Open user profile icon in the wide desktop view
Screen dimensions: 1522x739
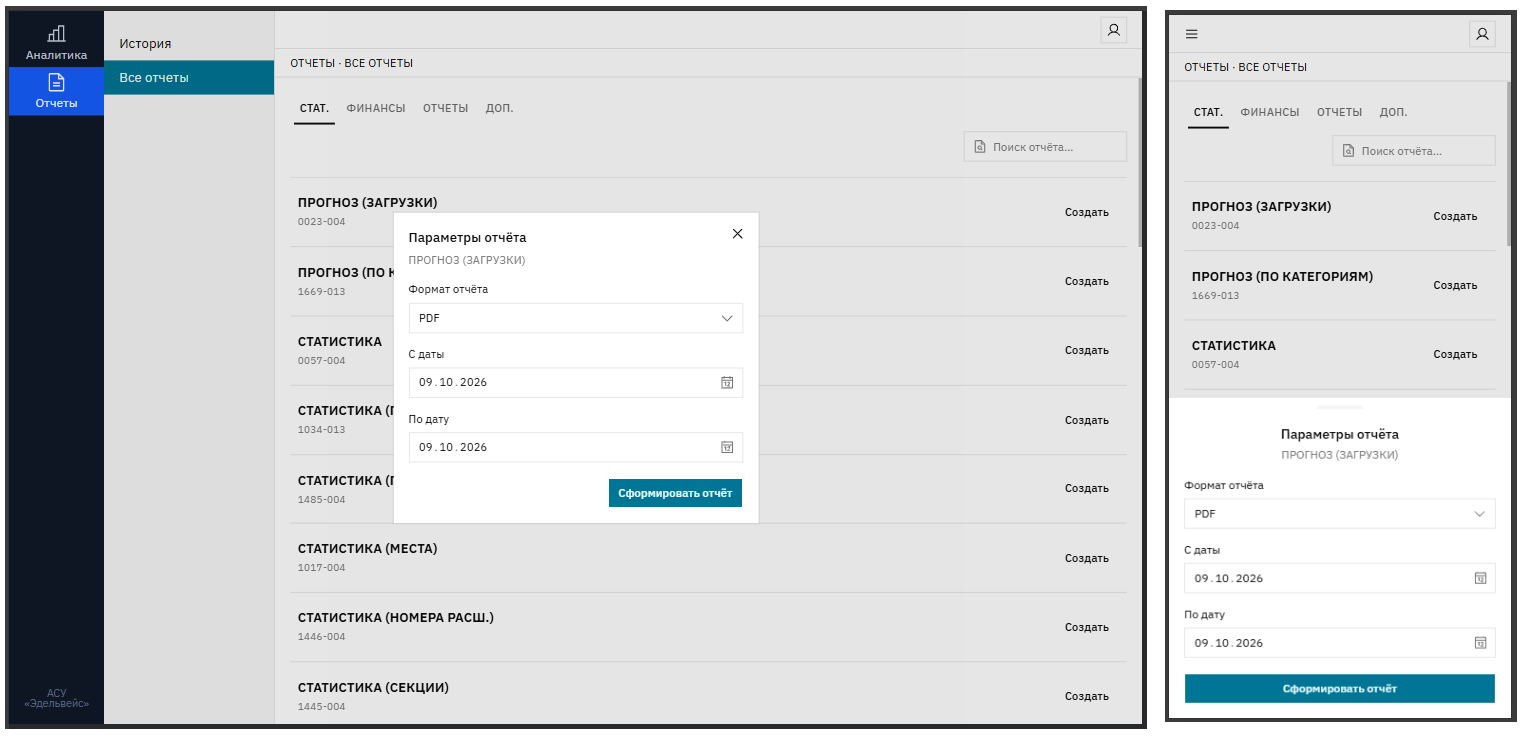point(1113,30)
